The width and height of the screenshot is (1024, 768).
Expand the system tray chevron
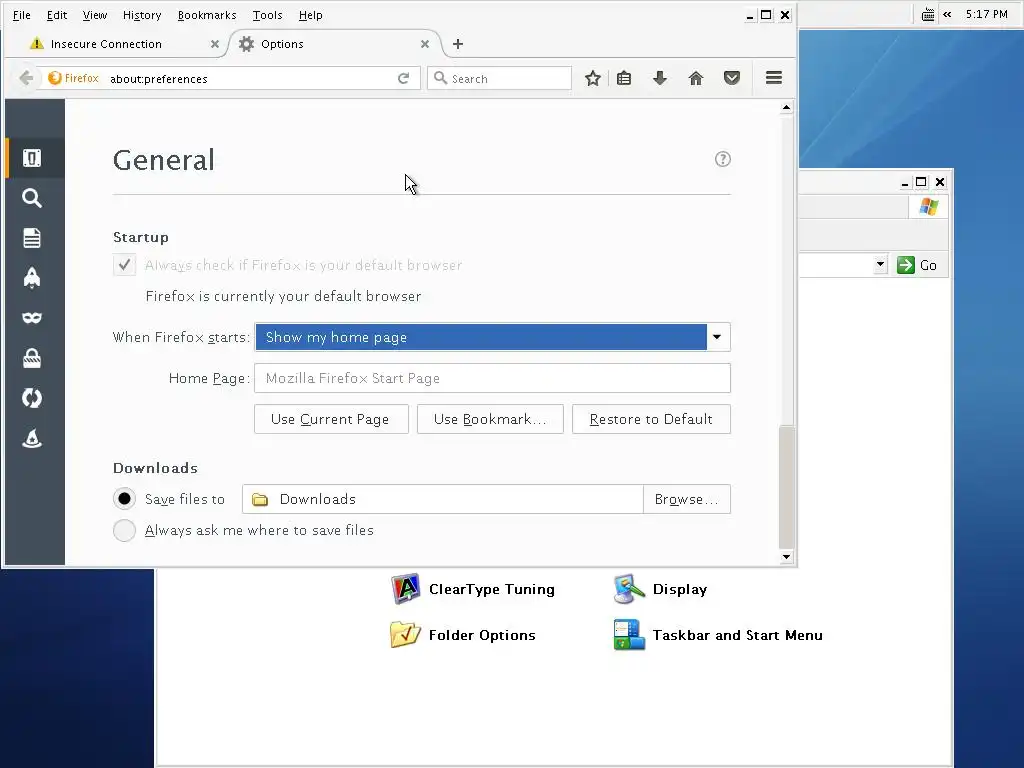947,14
